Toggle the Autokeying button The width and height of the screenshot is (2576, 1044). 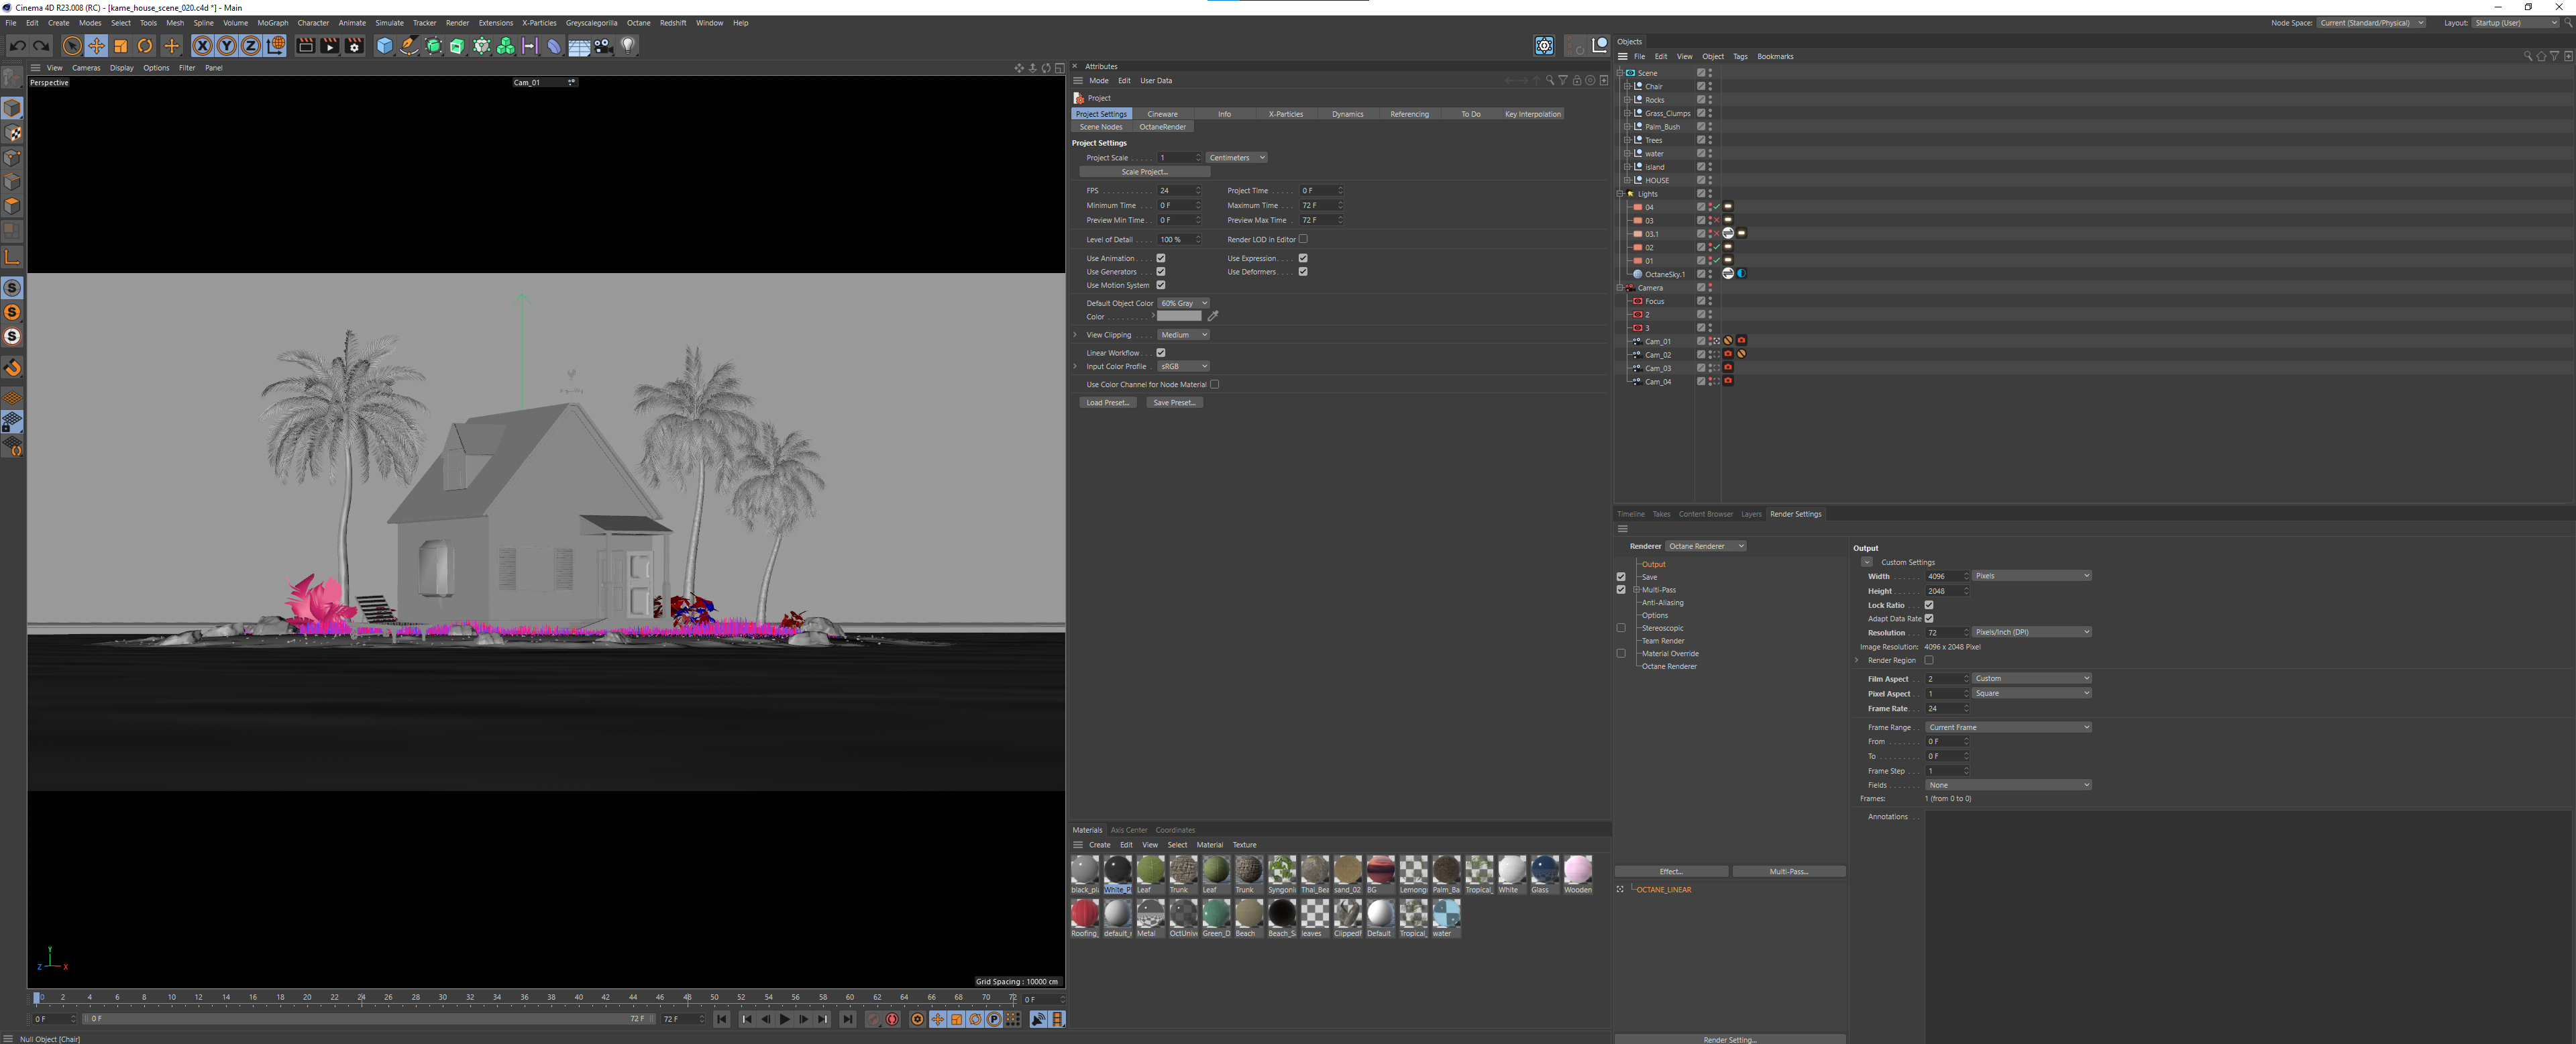pyautogui.click(x=892, y=1019)
